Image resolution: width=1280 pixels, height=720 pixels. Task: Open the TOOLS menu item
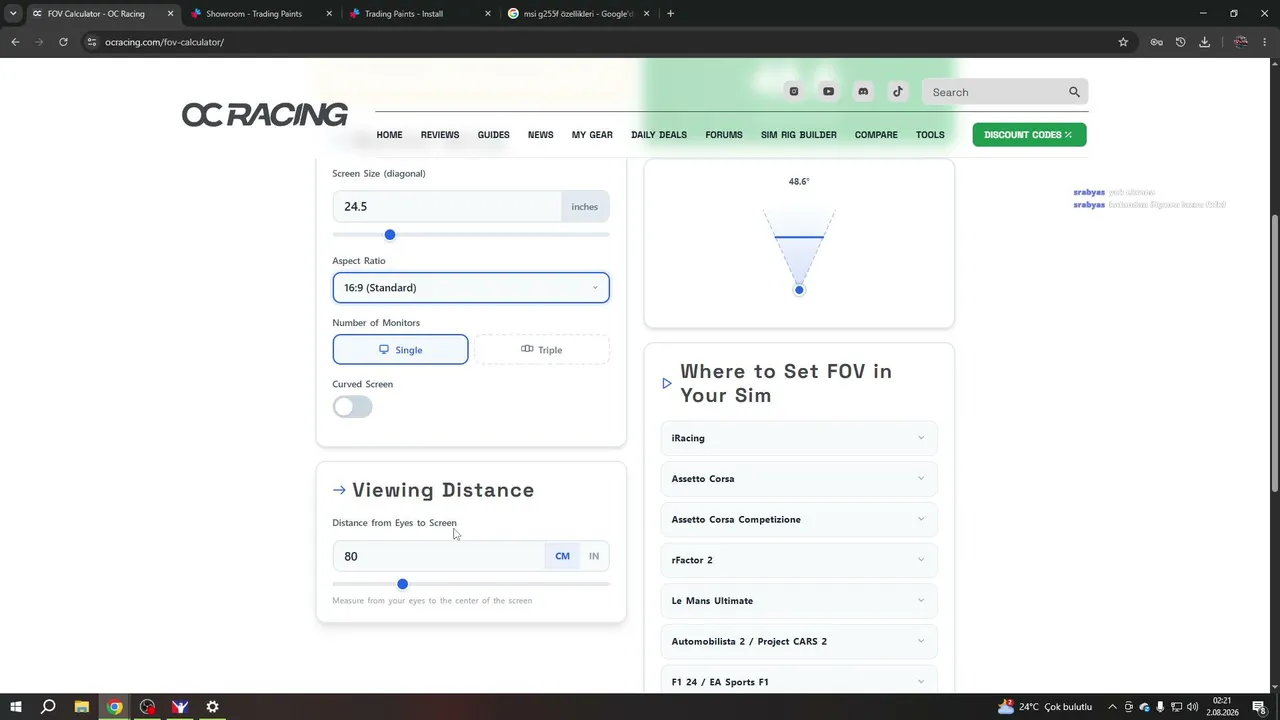pos(930,135)
